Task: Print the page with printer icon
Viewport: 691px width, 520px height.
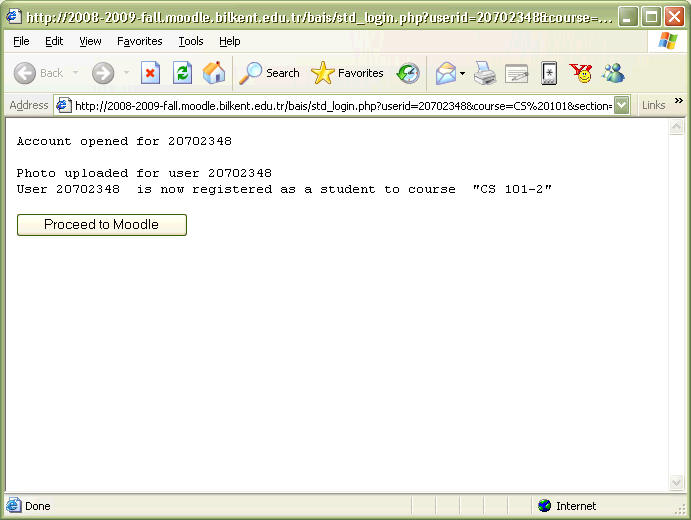Action: tap(485, 73)
